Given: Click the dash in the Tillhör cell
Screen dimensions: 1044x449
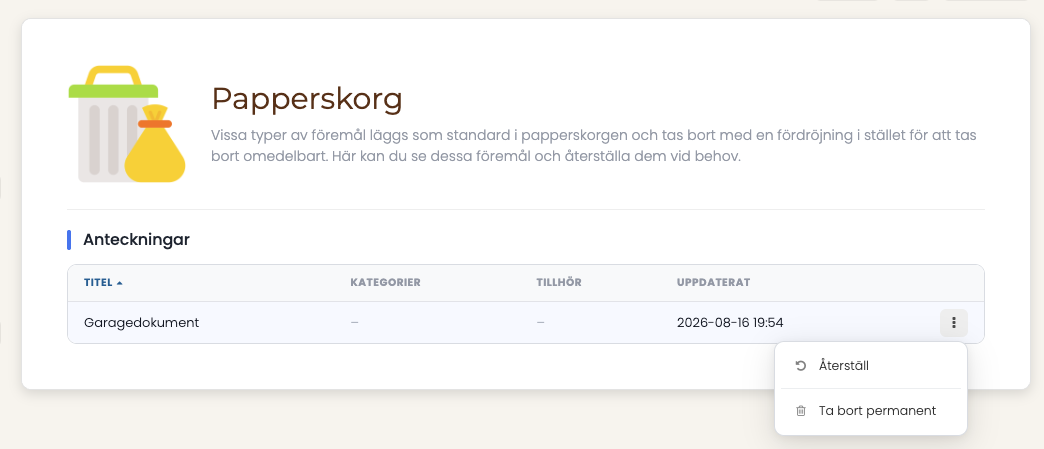Looking at the screenshot, I should click(x=540, y=323).
